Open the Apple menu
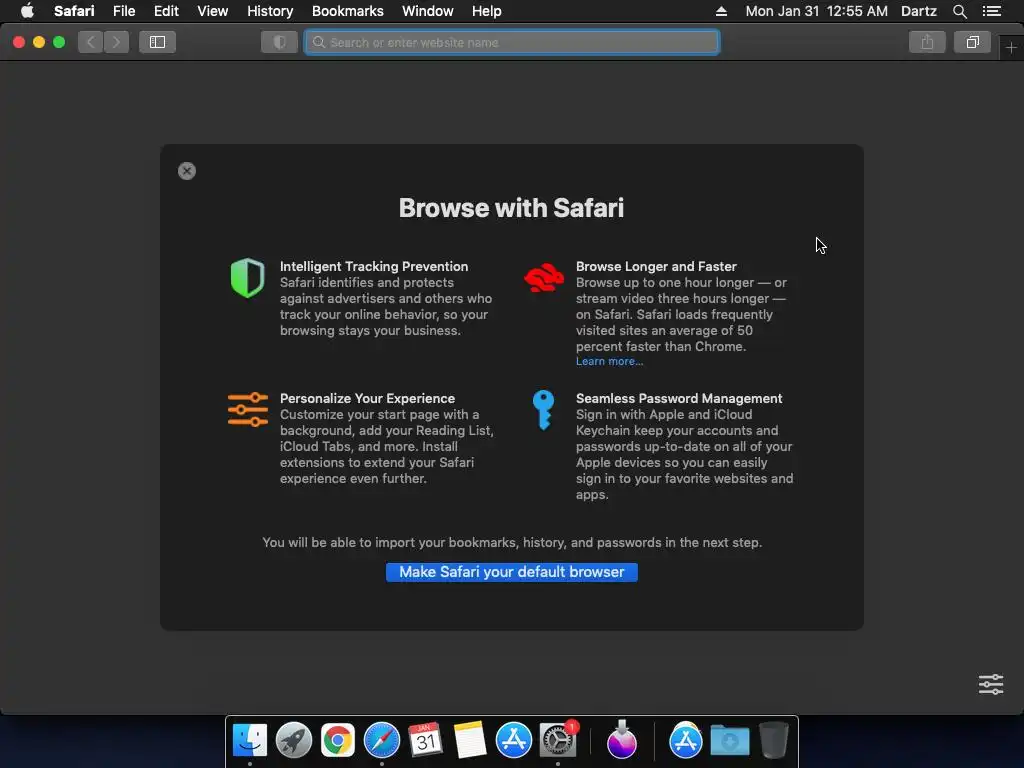Image resolution: width=1024 pixels, height=768 pixels. (x=27, y=11)
